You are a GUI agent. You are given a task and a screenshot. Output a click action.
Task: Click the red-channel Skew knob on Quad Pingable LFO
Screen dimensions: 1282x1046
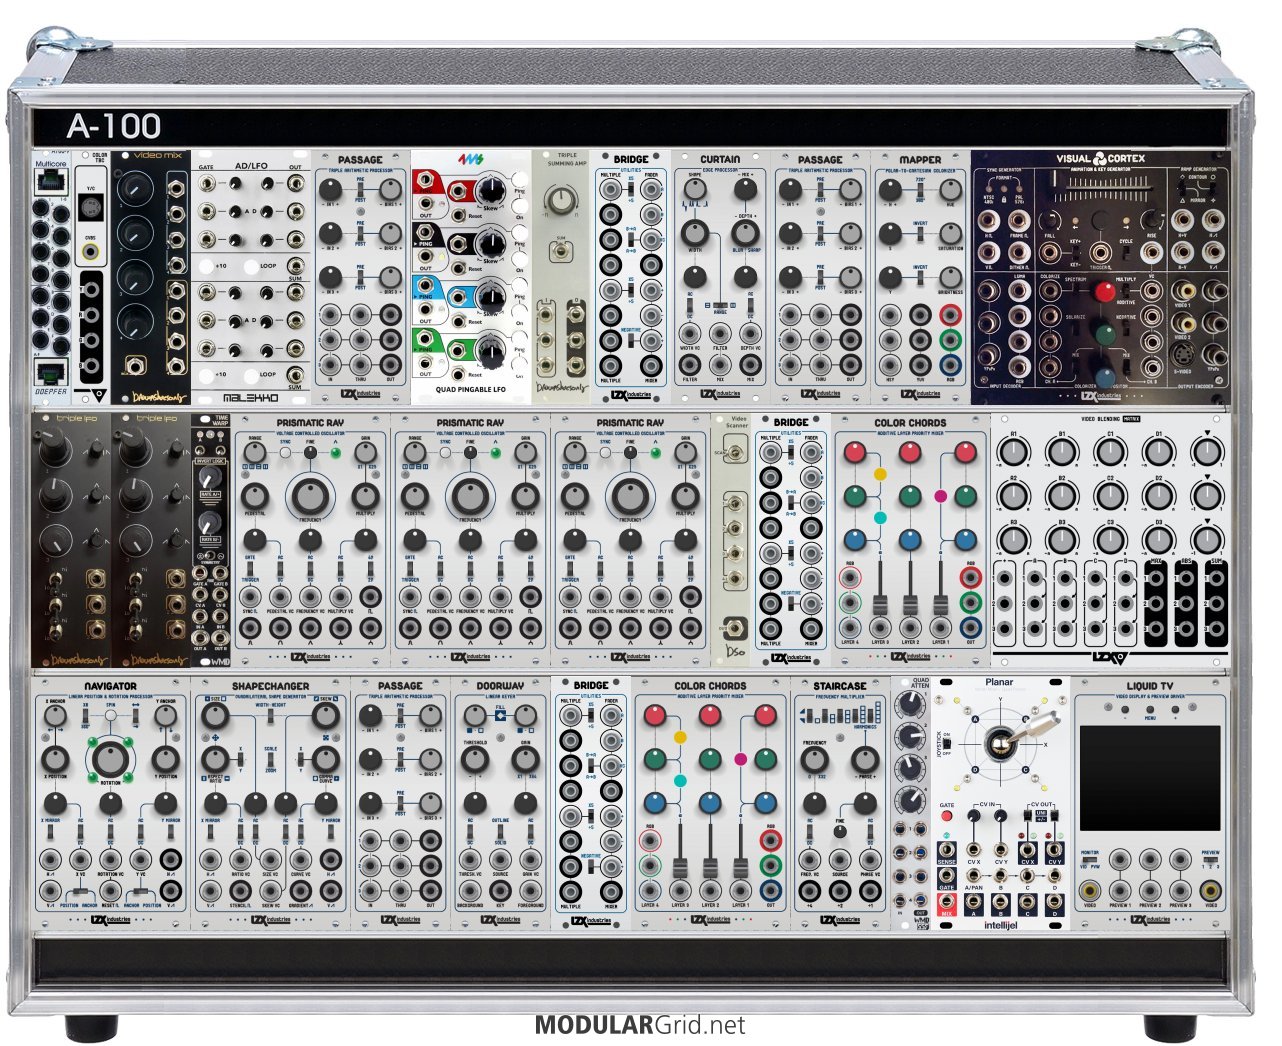491,193
